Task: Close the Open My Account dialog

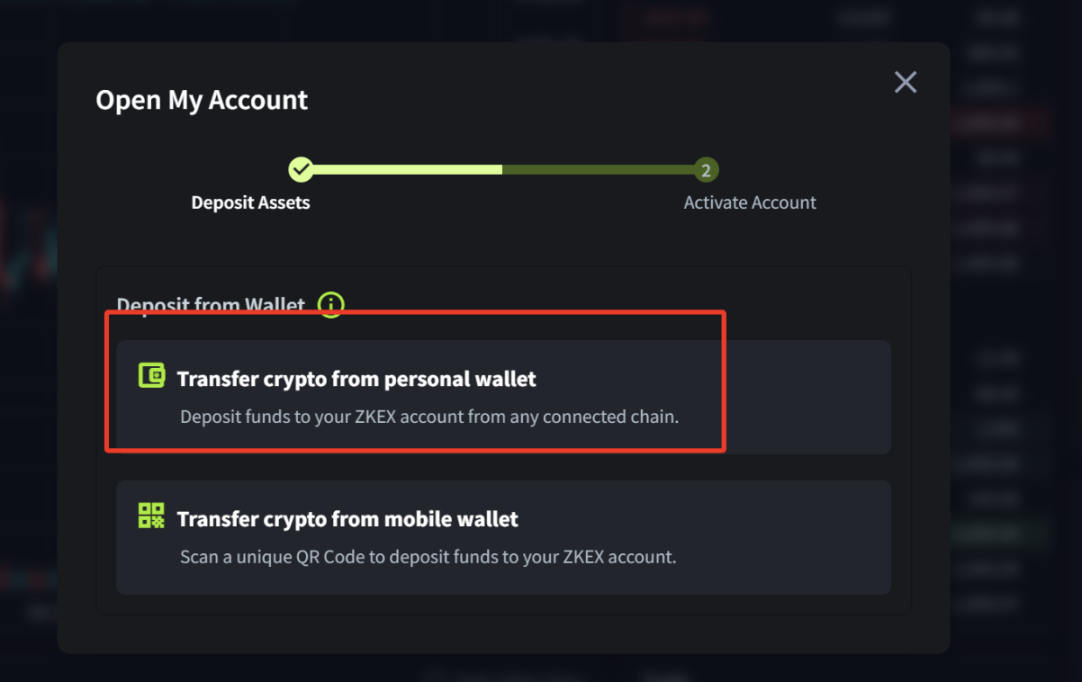Action: [x=905, y=82]
